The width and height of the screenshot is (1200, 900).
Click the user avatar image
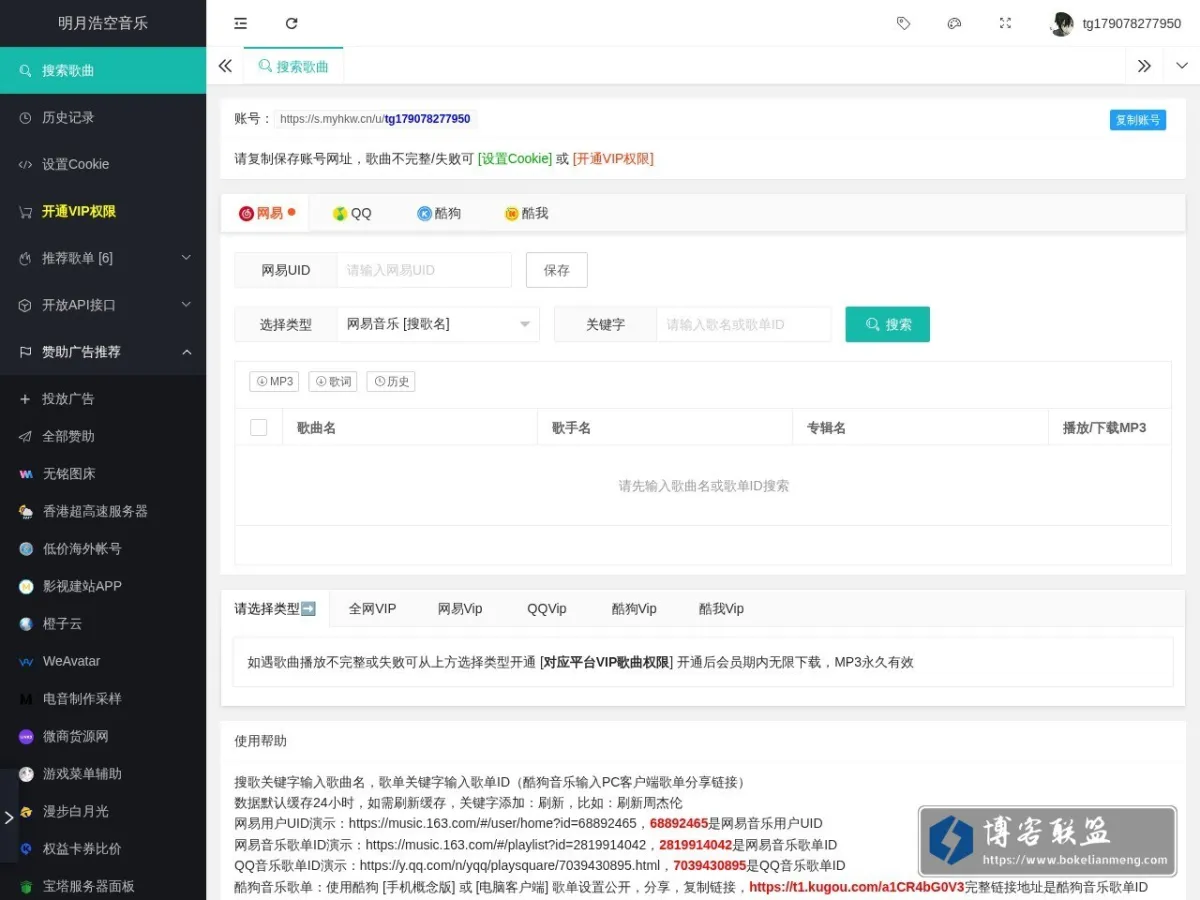(x=1061, y=24)
